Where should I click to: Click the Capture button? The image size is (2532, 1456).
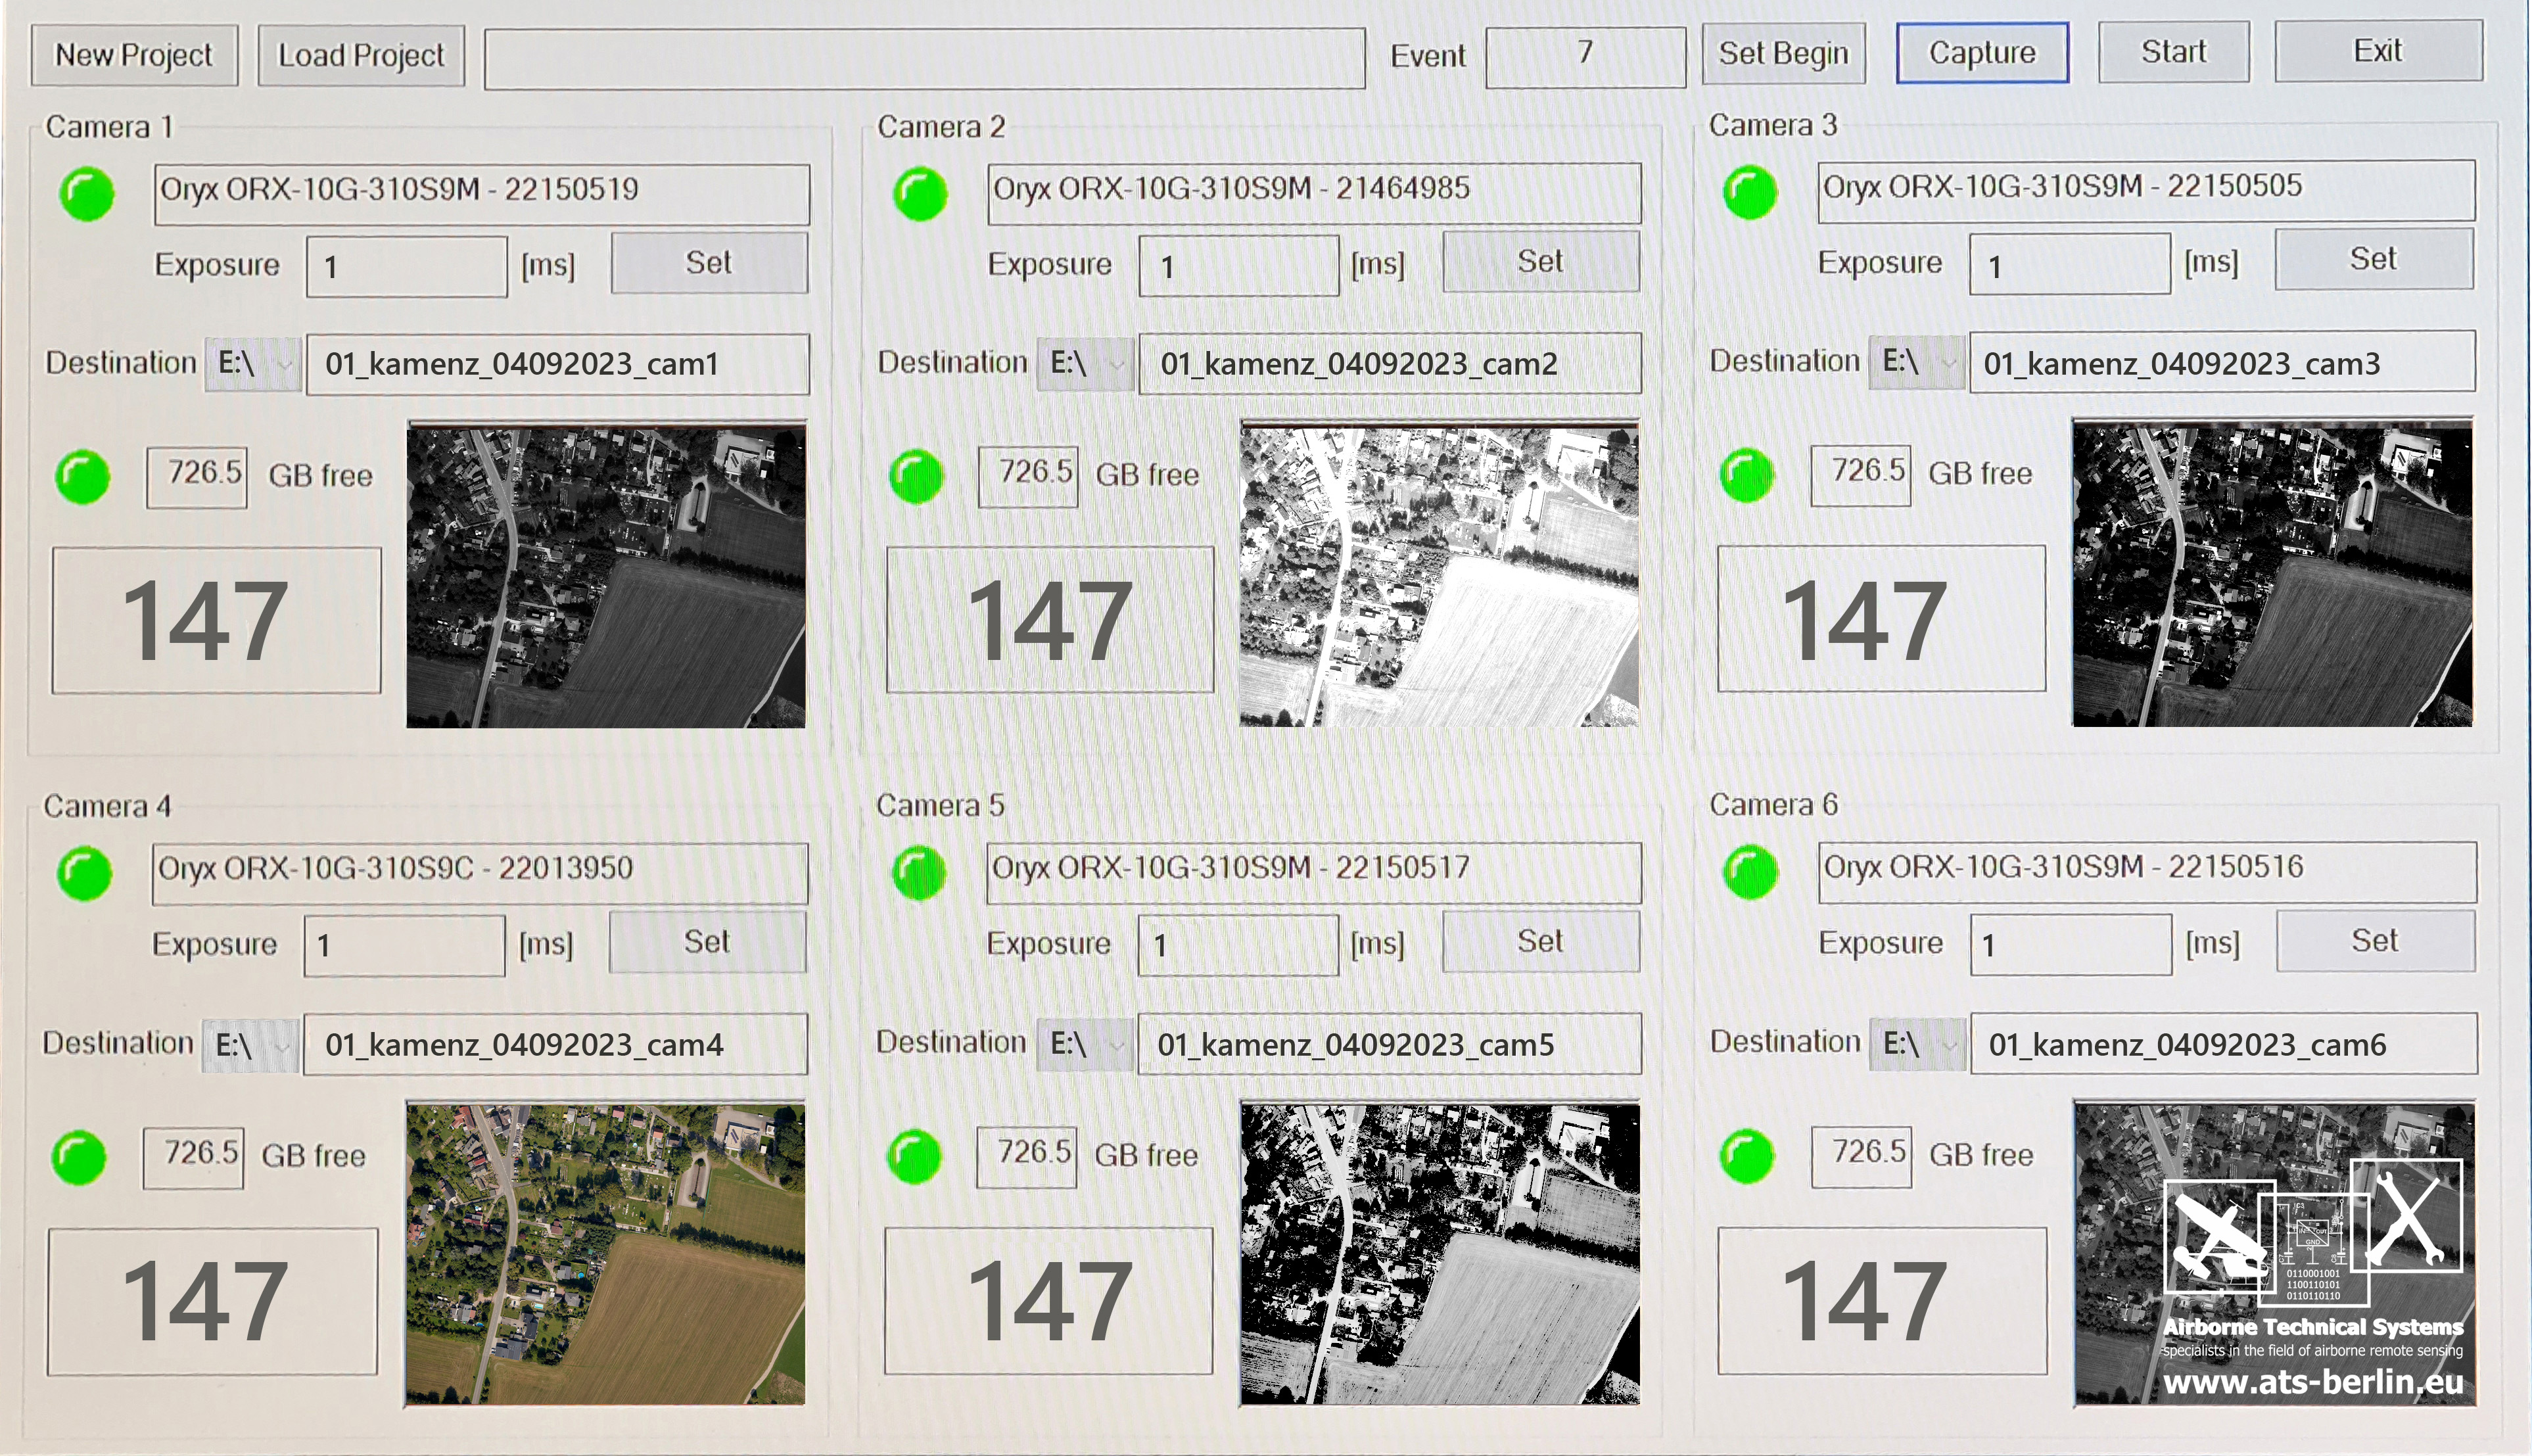click(x=1982, y=53)
